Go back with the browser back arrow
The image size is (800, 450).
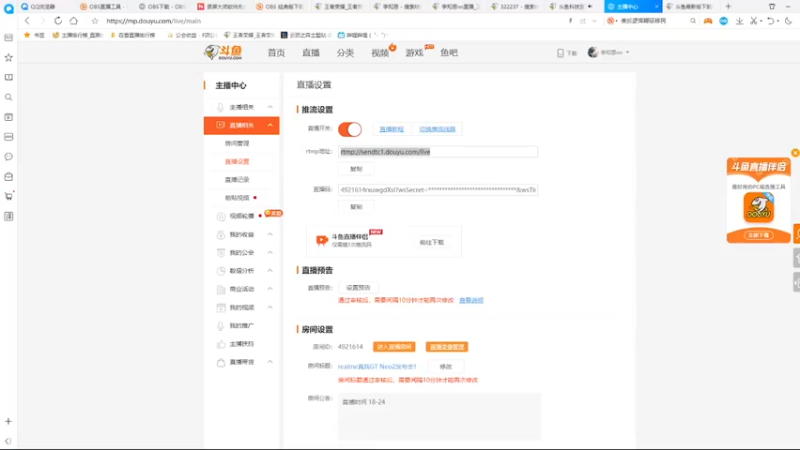point(27,21)
